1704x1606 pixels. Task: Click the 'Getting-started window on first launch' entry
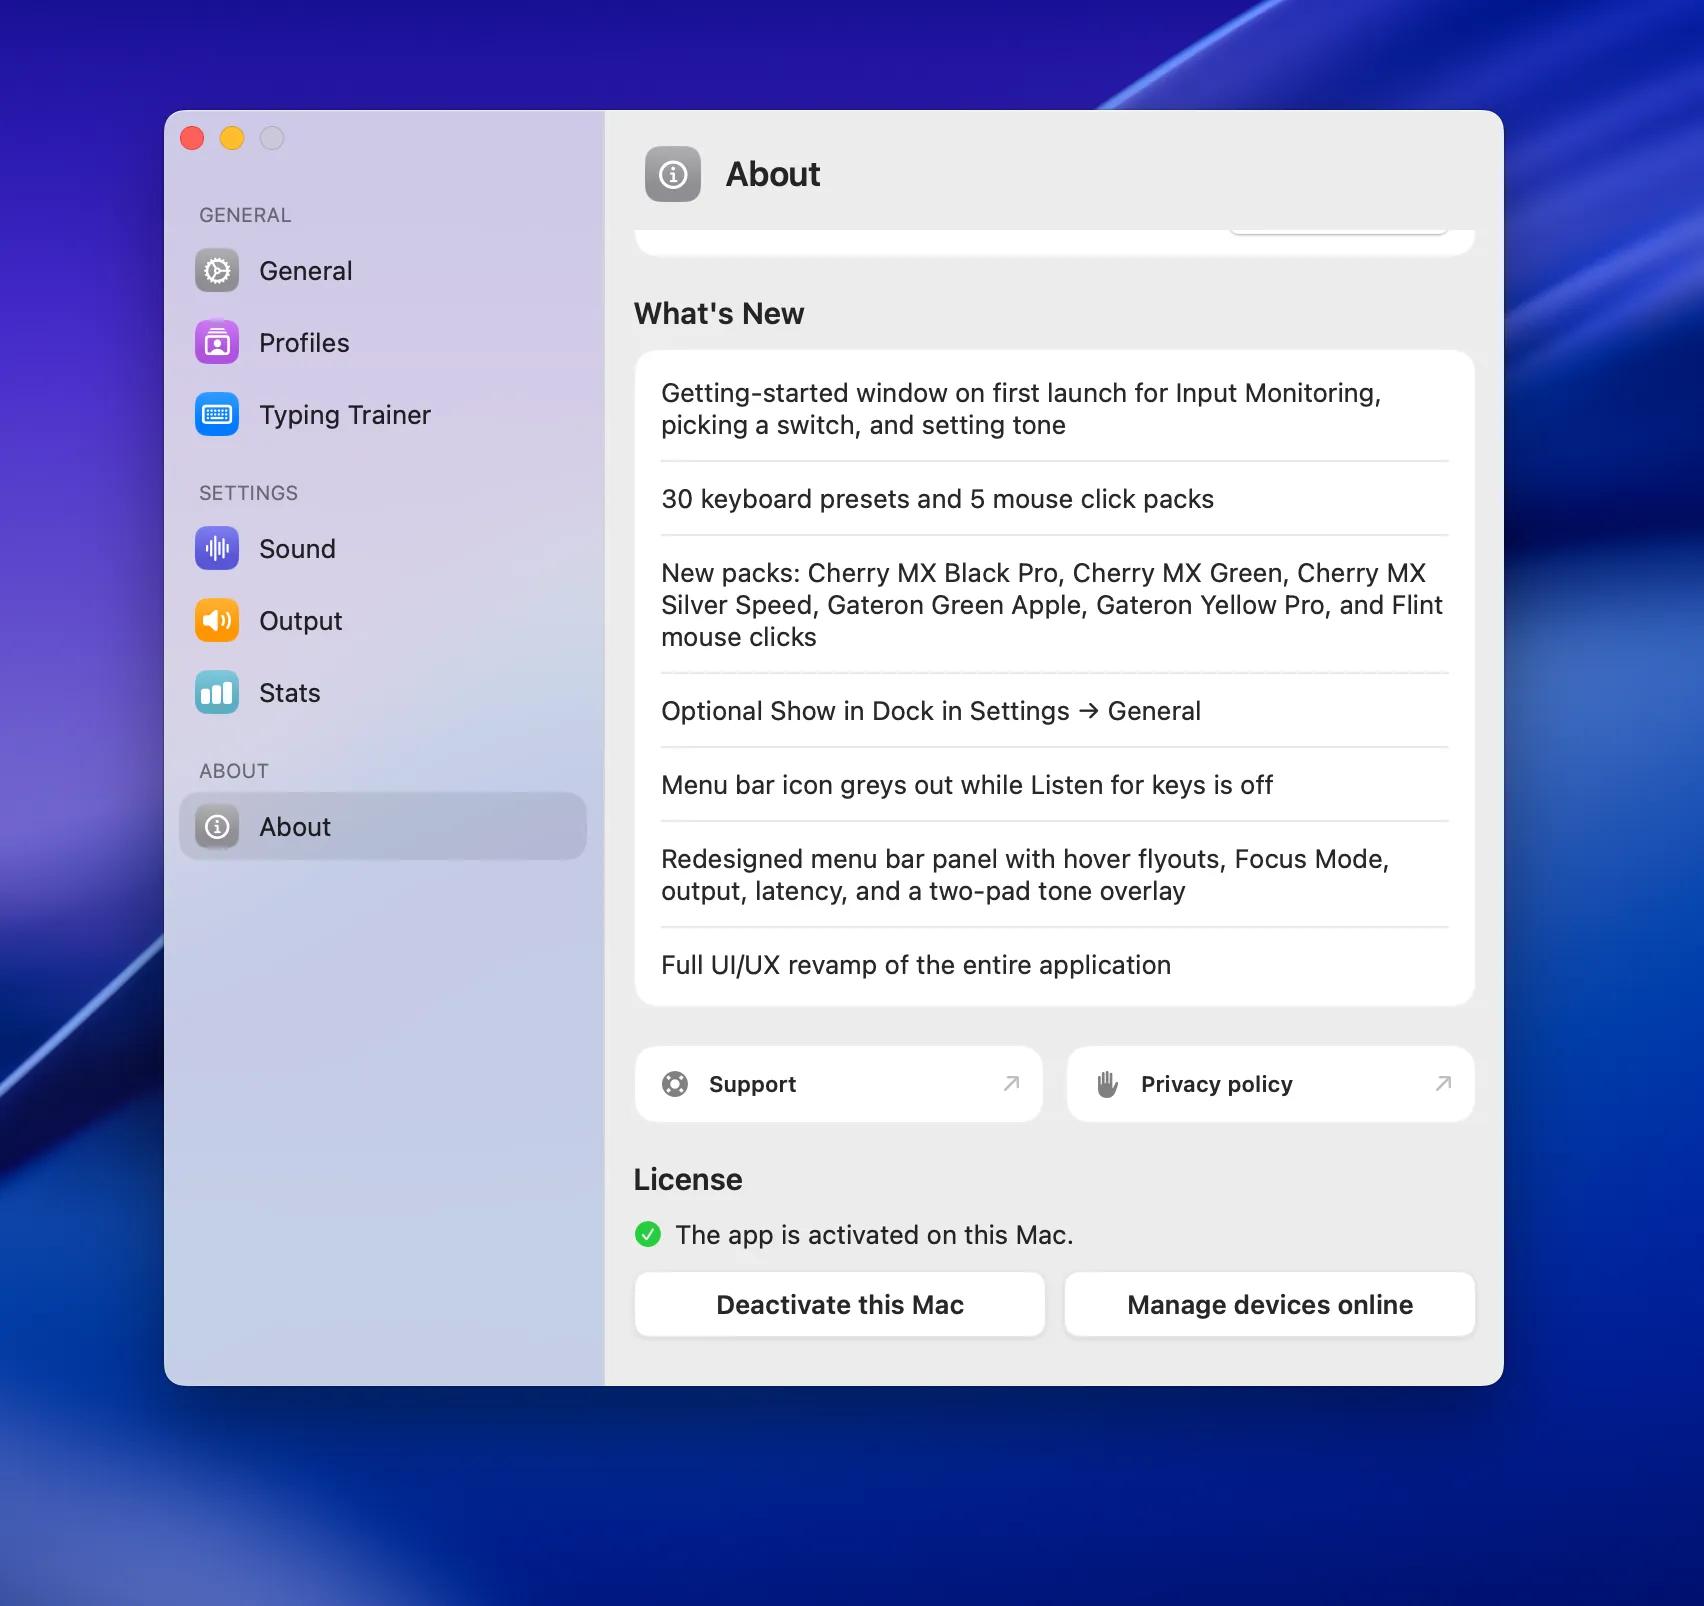(x=1021, y=409)
